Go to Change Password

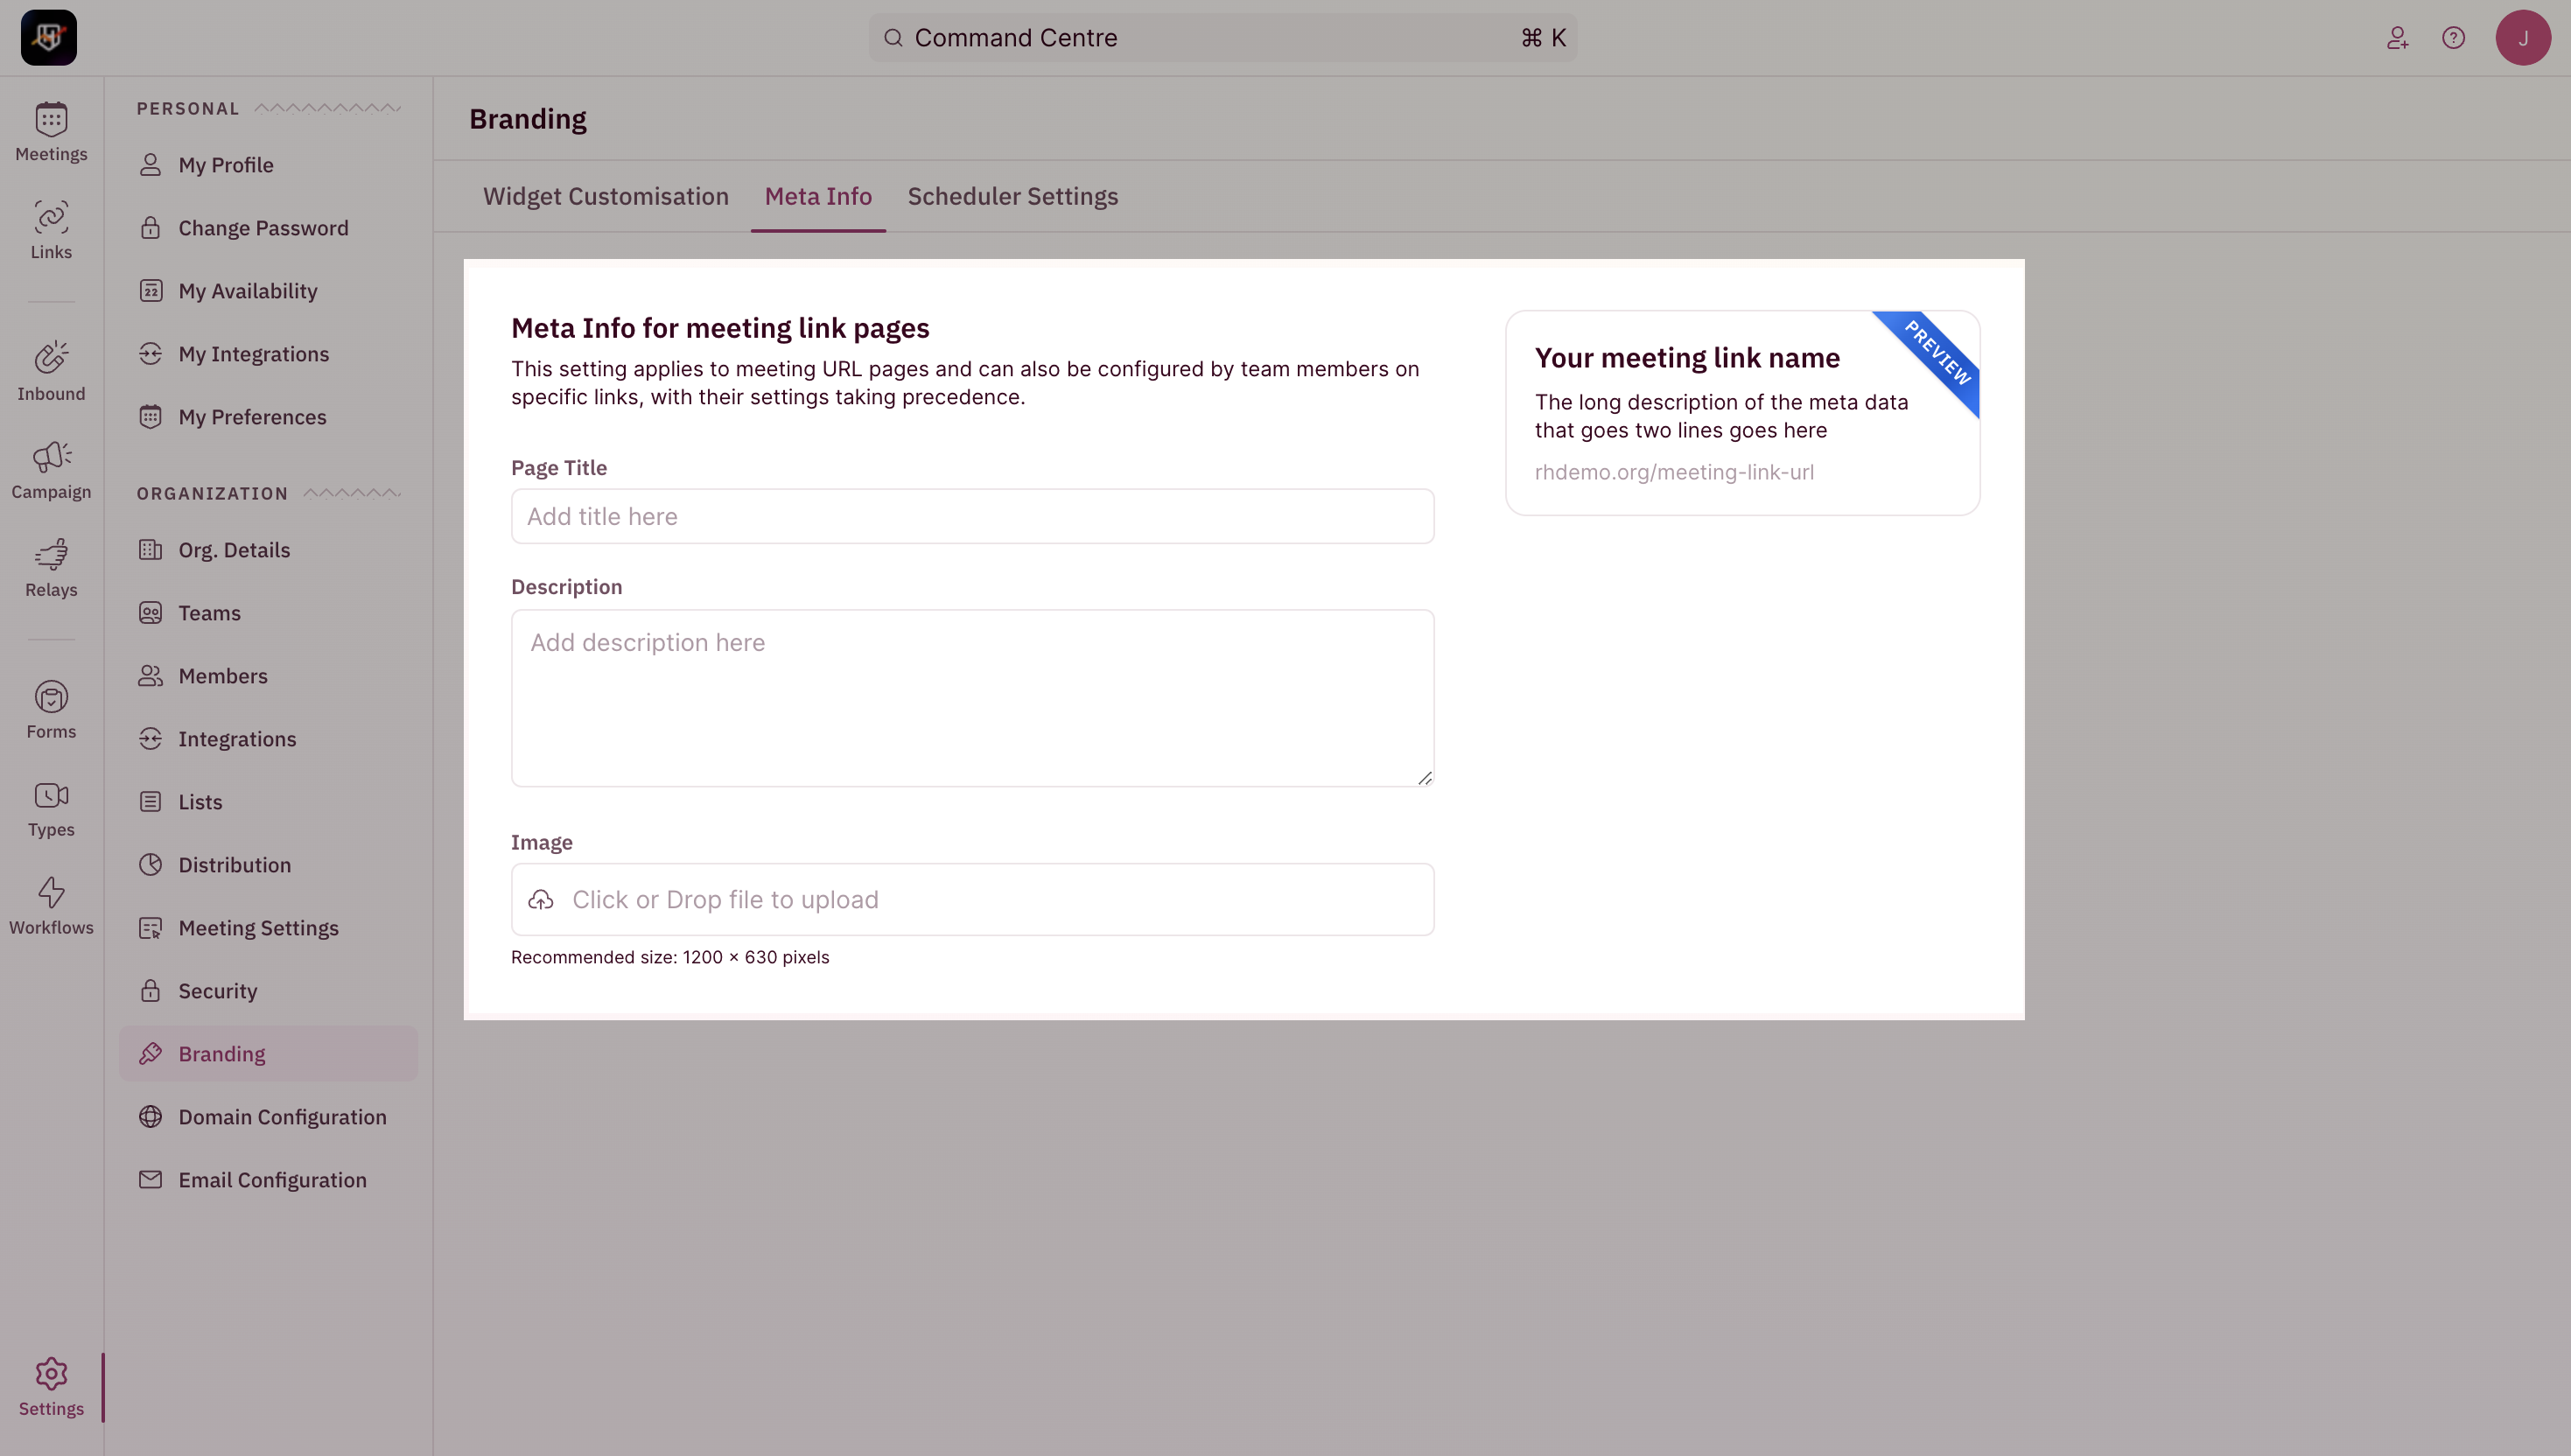pos(263,227)
